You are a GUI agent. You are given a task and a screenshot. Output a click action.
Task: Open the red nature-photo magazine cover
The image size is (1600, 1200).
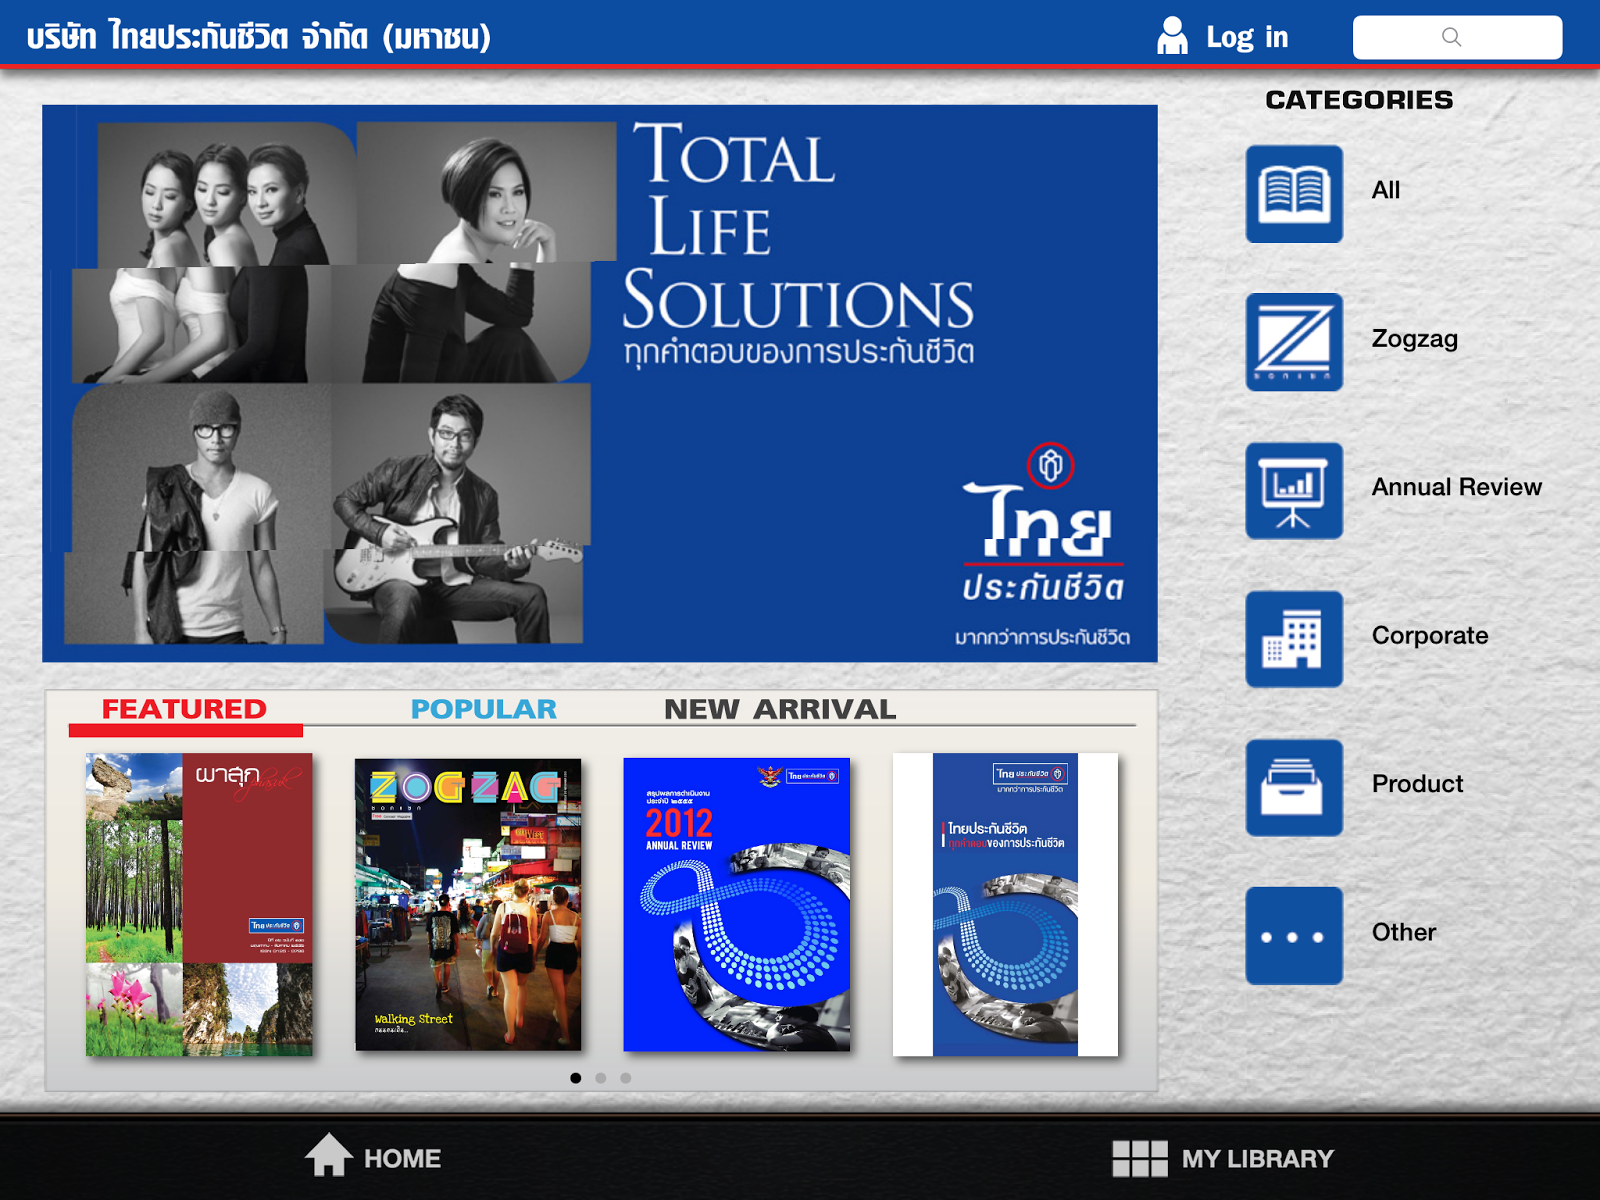(x=199, y=905)
